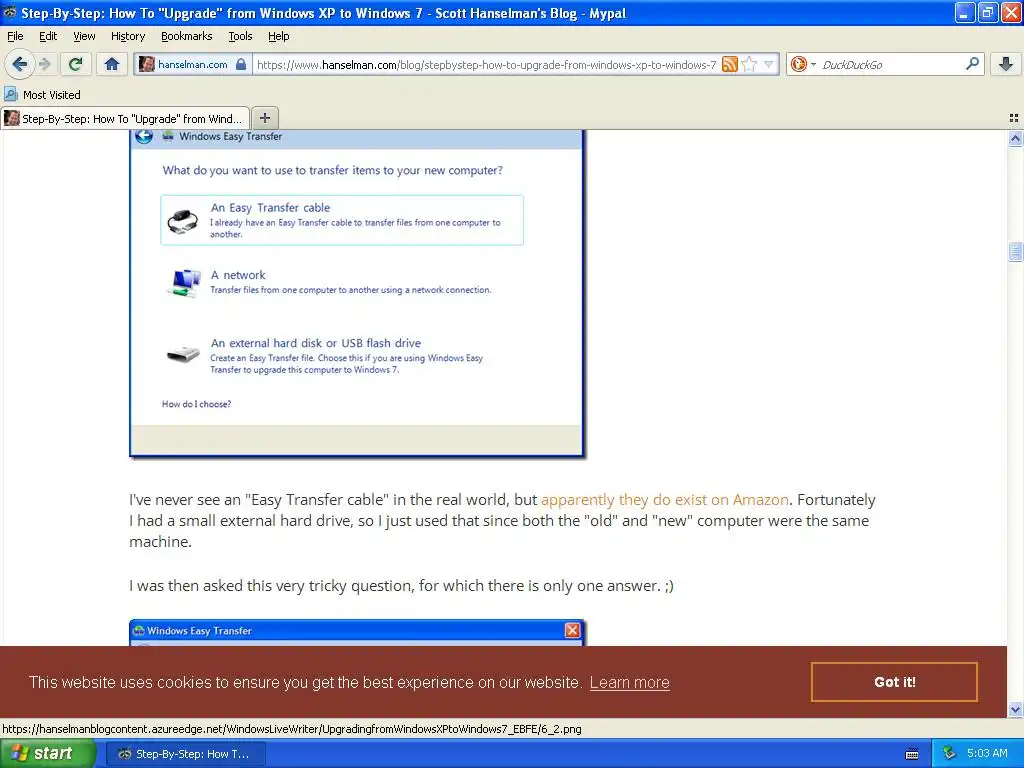This screenshot has height=768, width=1024.
Task: Click the Forward navigation arrow
Action: pos(44,64)
